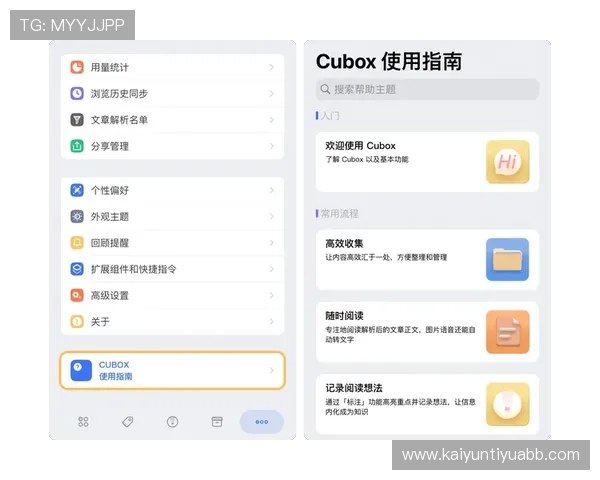Open the 欢迎使用 Cubox guide card
Image resolution: width=600 pixels, height=480 pixels.
tap(427, 162)
